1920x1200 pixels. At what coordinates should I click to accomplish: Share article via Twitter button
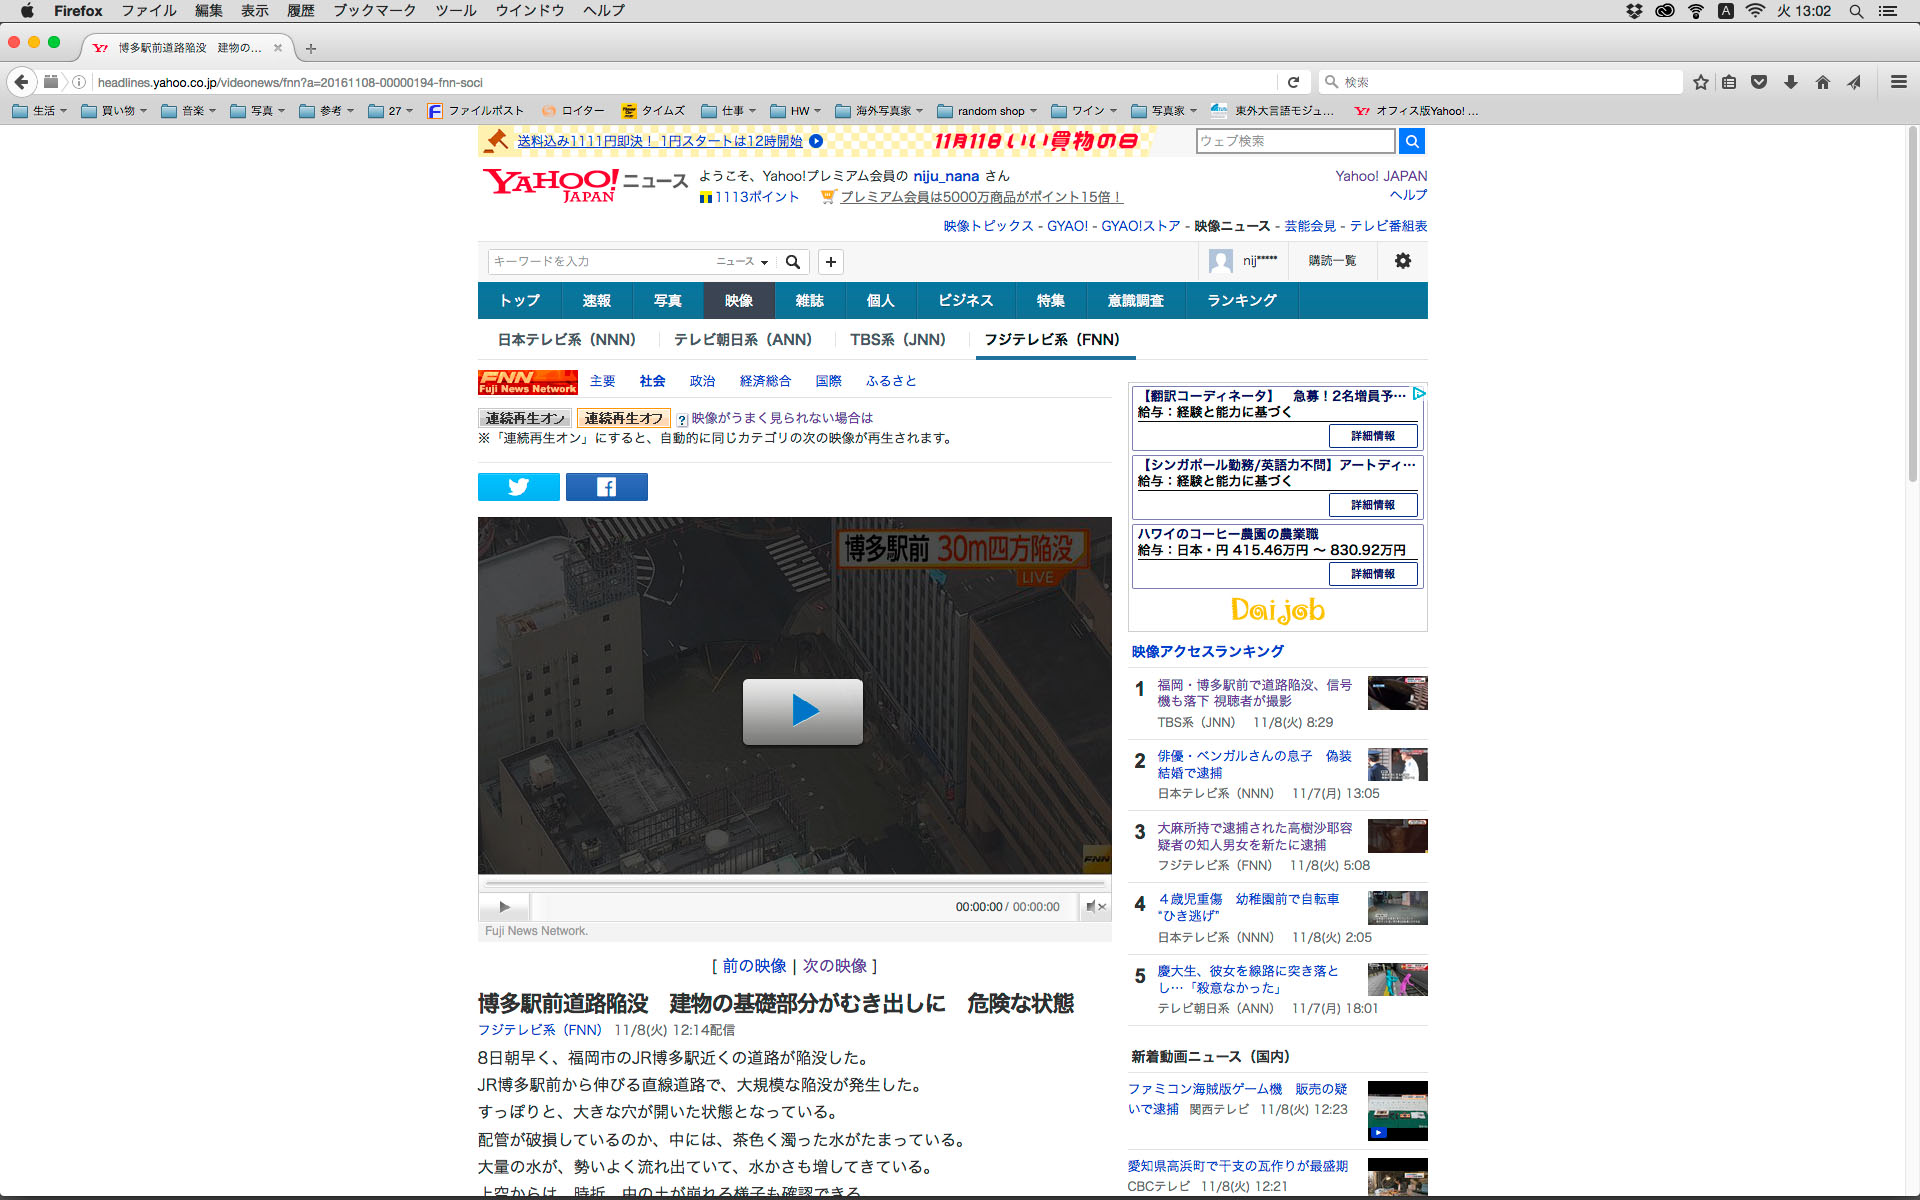point(518,487)
